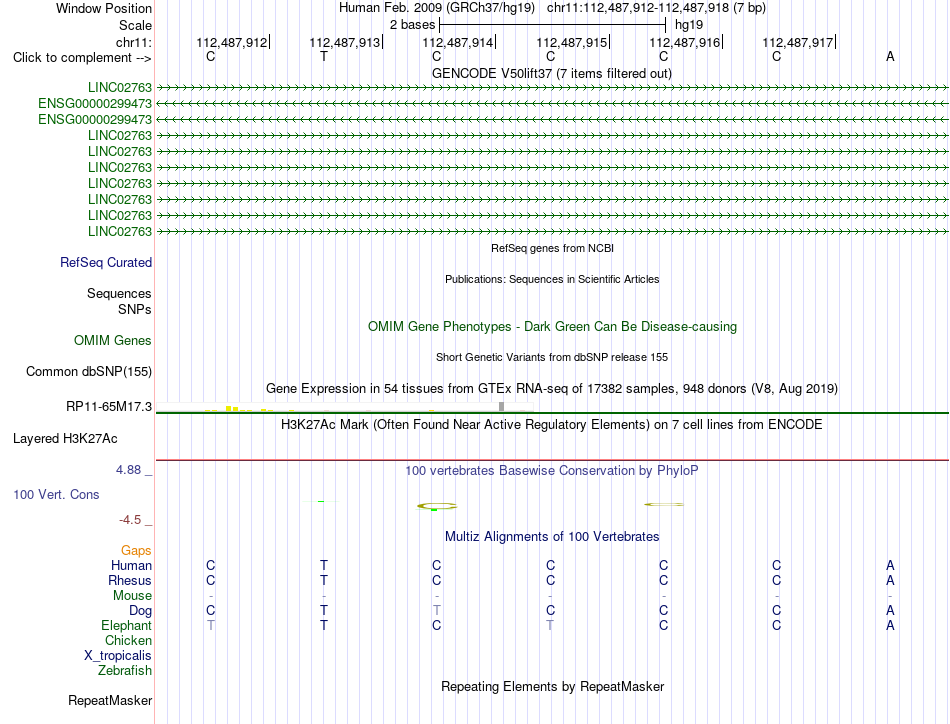
Task: Click the olive loop mark in the PhyloP track
Action: click(437, 506)
